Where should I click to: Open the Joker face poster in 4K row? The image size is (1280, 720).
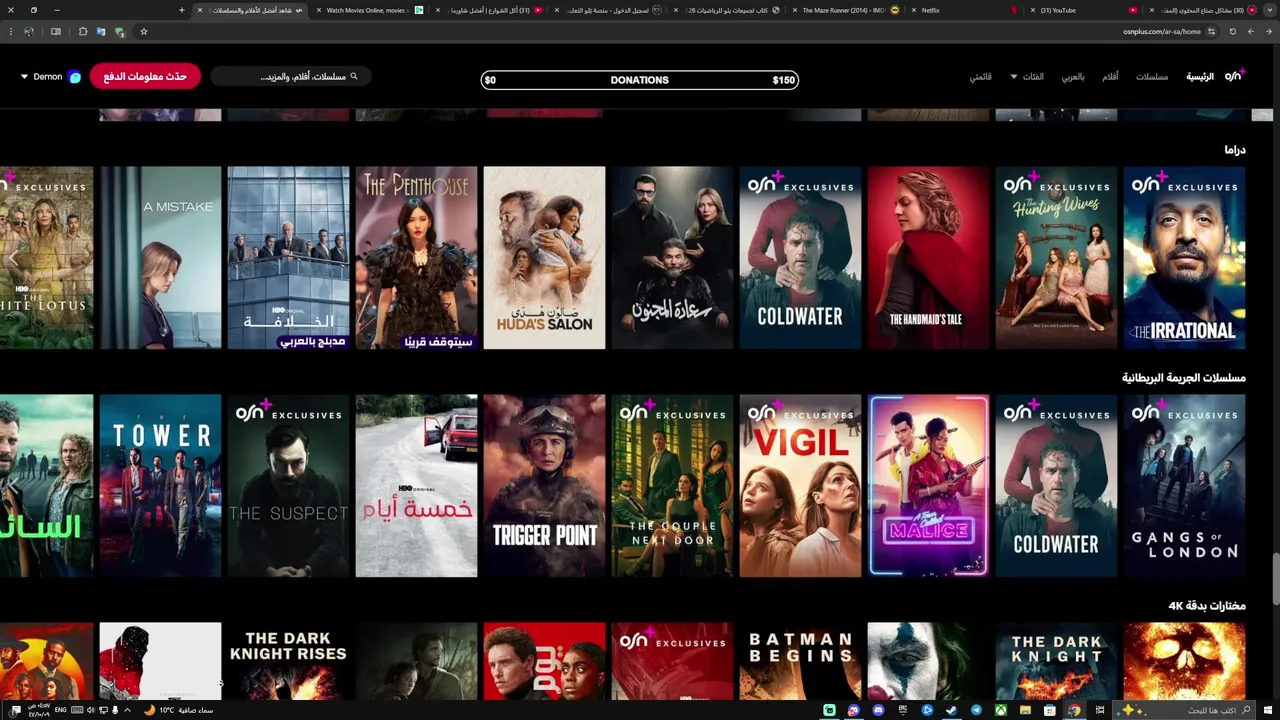(928, 661)
